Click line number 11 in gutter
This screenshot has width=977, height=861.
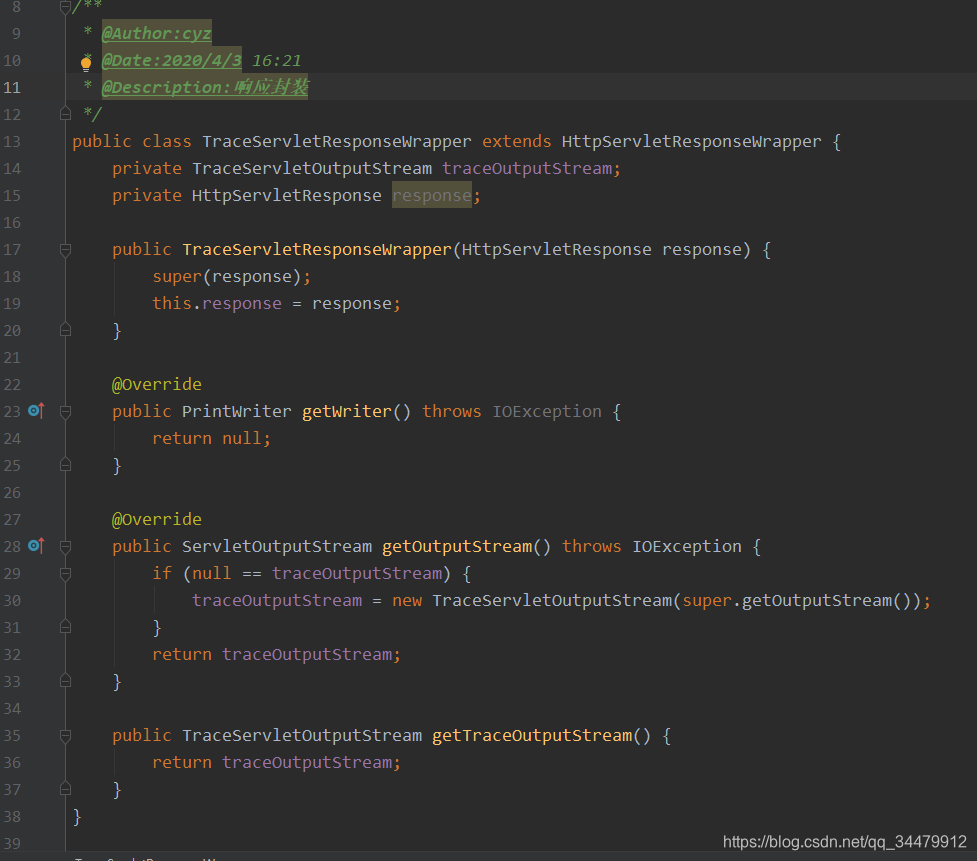12,87
